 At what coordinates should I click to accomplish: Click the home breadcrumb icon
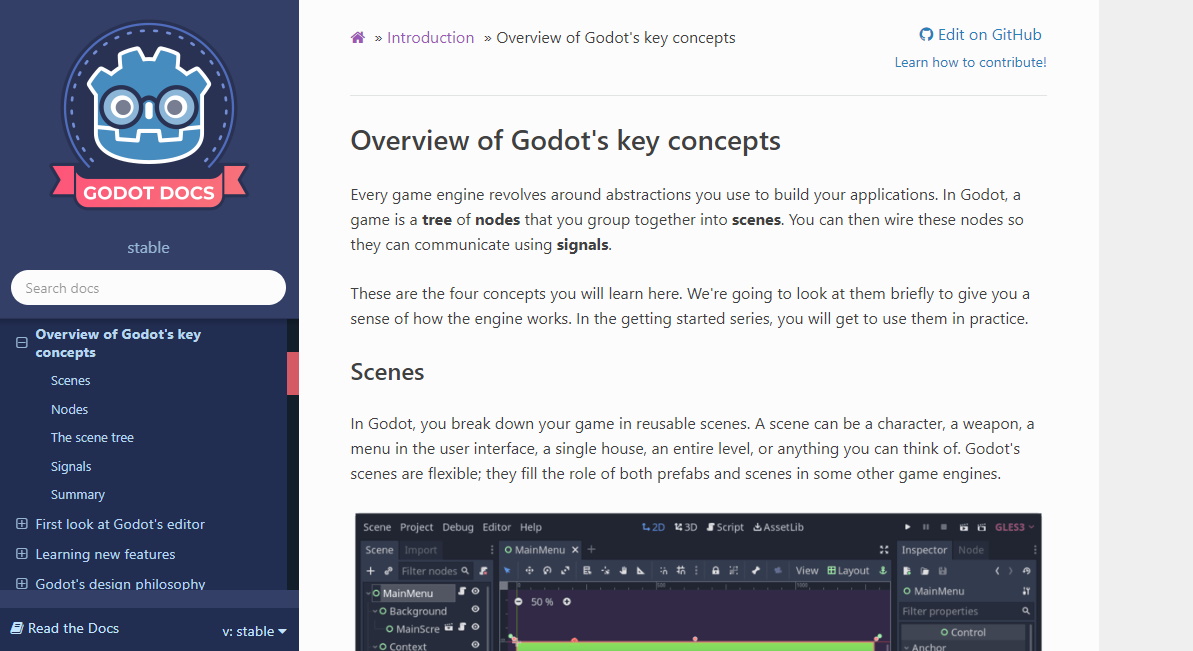pyautogui.click(x=357, y=37)
